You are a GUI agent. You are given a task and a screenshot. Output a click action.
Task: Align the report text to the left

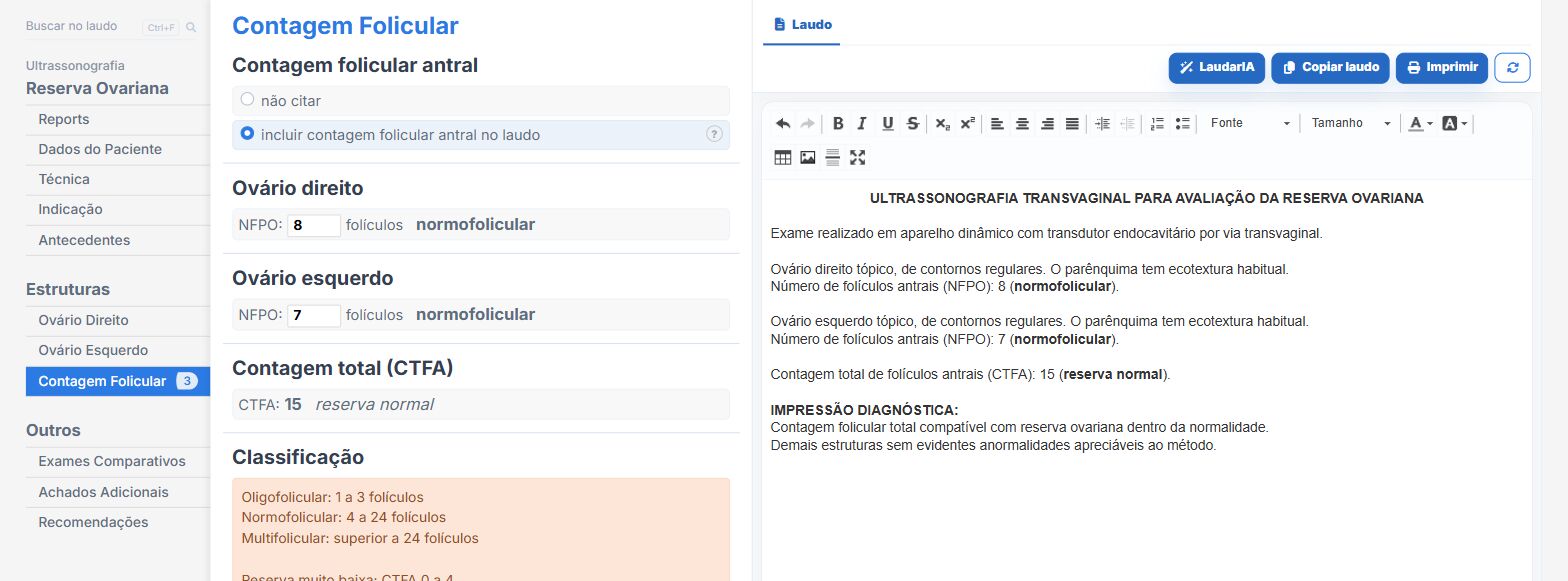point(997,123)
